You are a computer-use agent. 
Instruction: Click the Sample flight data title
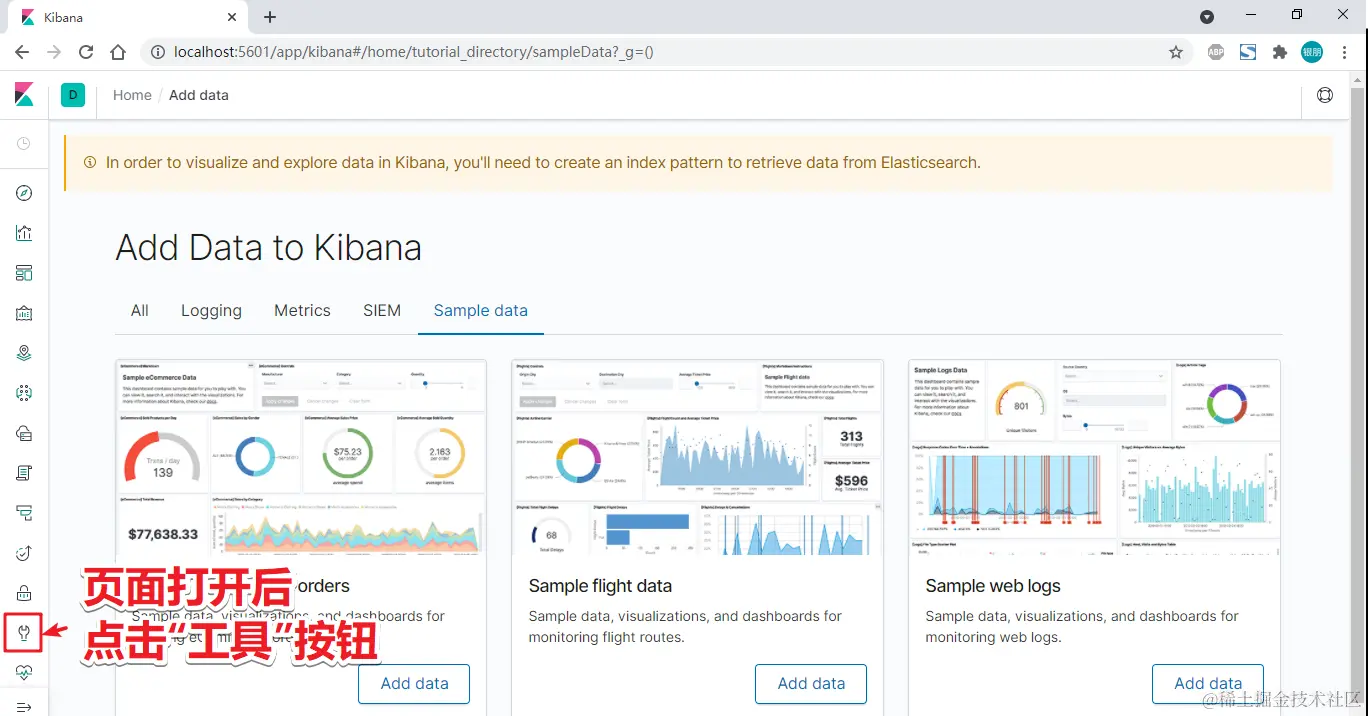coord(600,586)
